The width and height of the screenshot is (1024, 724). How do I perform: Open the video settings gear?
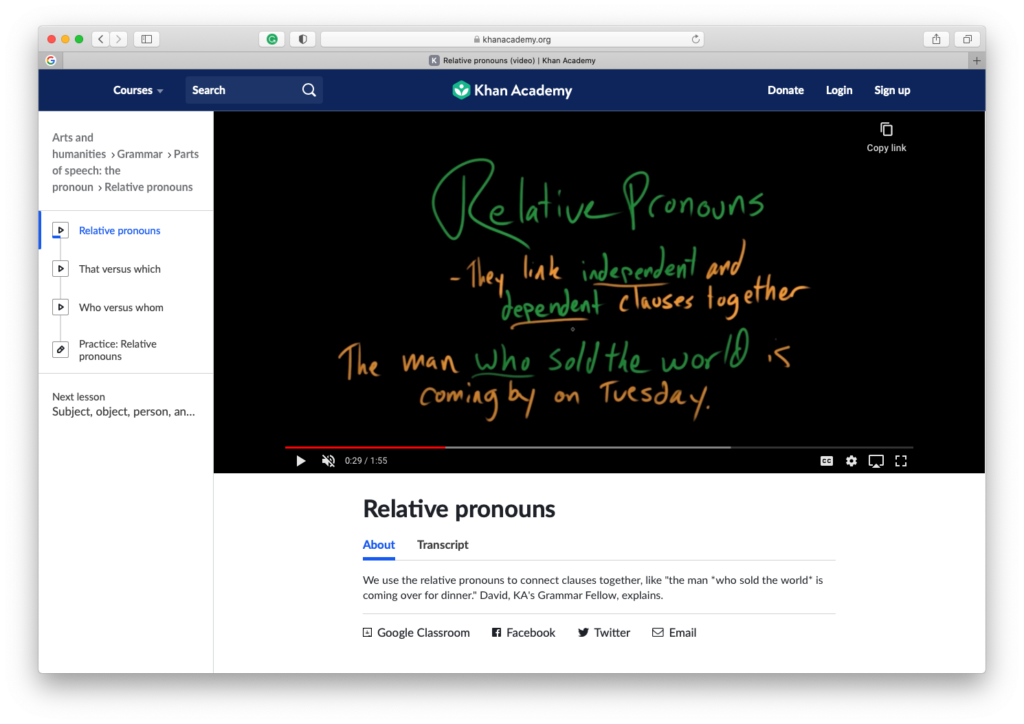click(851, 460)
